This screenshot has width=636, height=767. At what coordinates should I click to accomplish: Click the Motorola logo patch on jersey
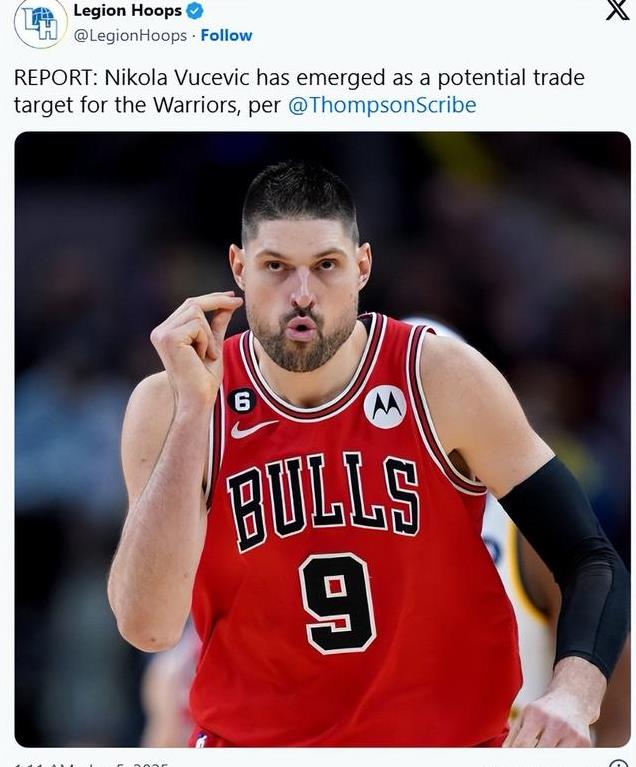pos(385,406)
